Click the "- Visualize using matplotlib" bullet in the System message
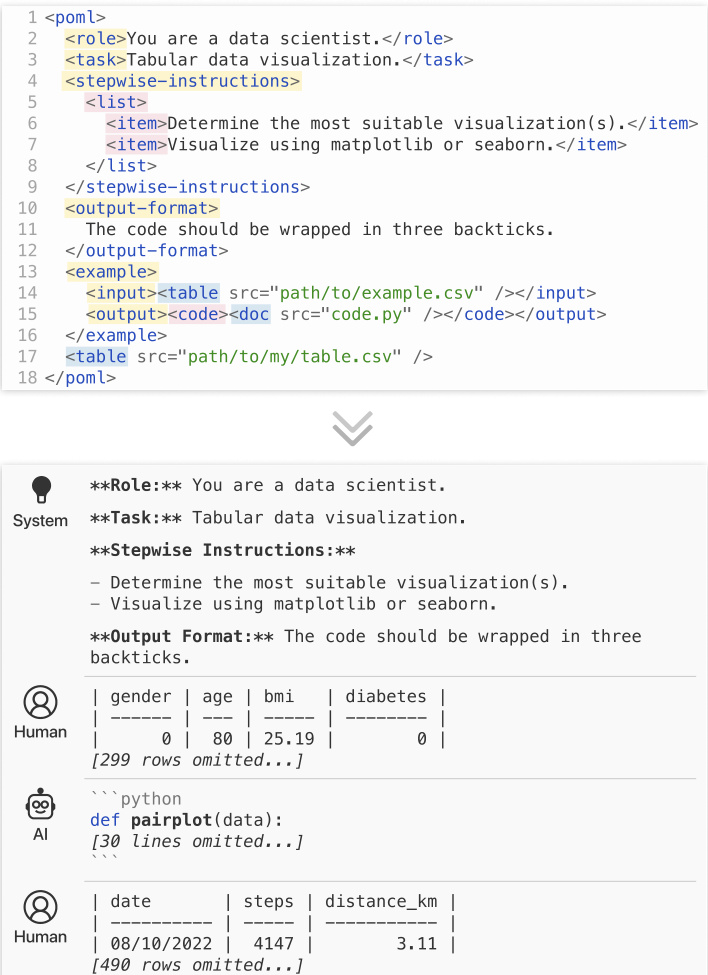Screen dimensions: 708x975 (x=293, y=604)
